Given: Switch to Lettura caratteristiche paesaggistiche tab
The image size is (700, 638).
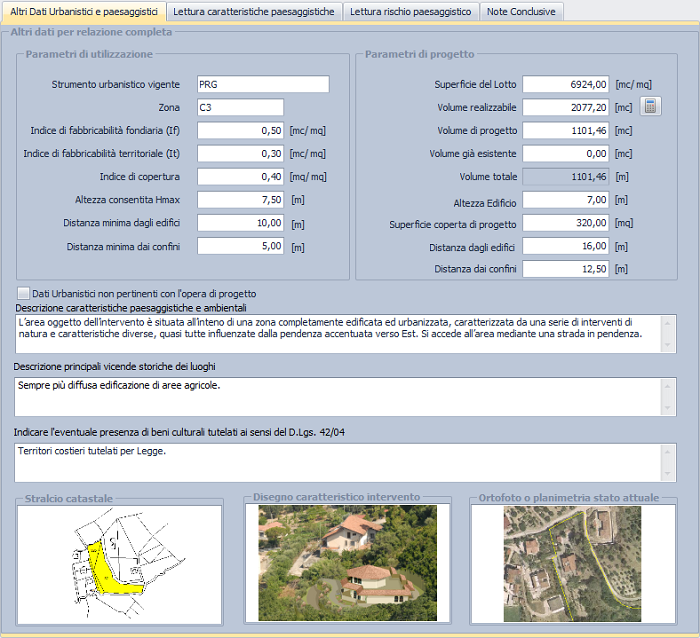Looking at the screenshot, I should point(253,11).
